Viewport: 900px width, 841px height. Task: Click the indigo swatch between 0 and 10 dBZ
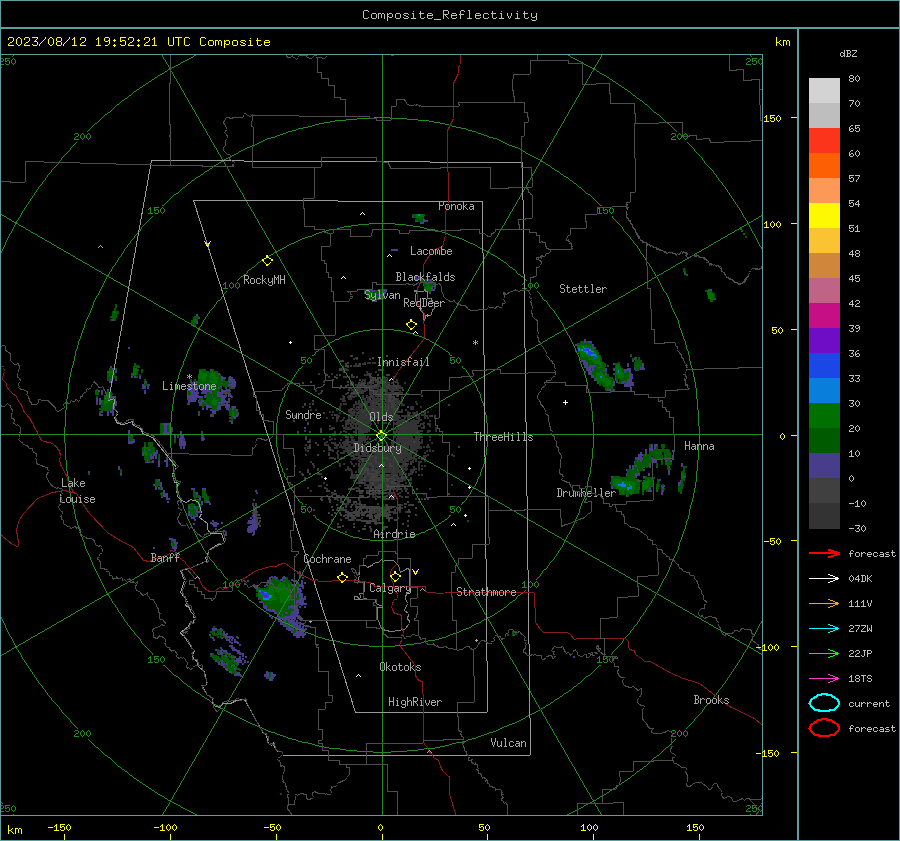point(824,466)
